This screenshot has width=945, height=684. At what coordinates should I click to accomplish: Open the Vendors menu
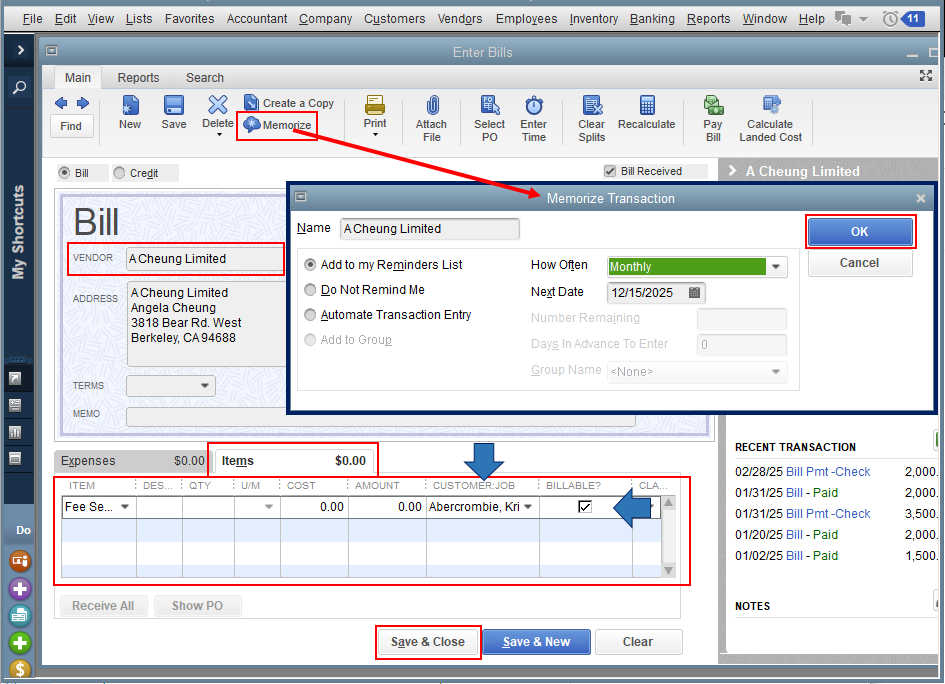[x=460, y=19]
